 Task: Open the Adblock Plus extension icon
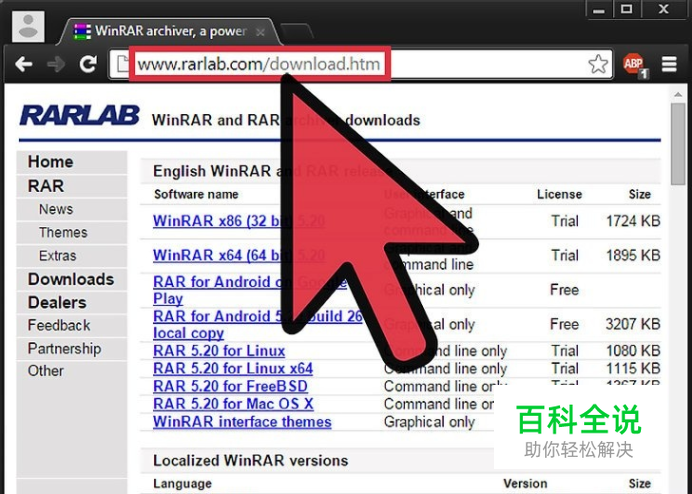point(634,65)
